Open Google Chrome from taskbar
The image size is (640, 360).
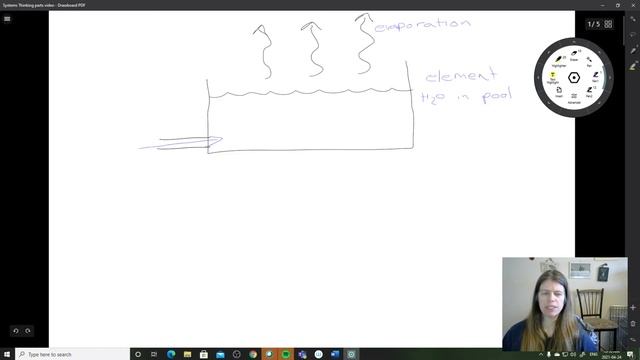pos(253,354)
